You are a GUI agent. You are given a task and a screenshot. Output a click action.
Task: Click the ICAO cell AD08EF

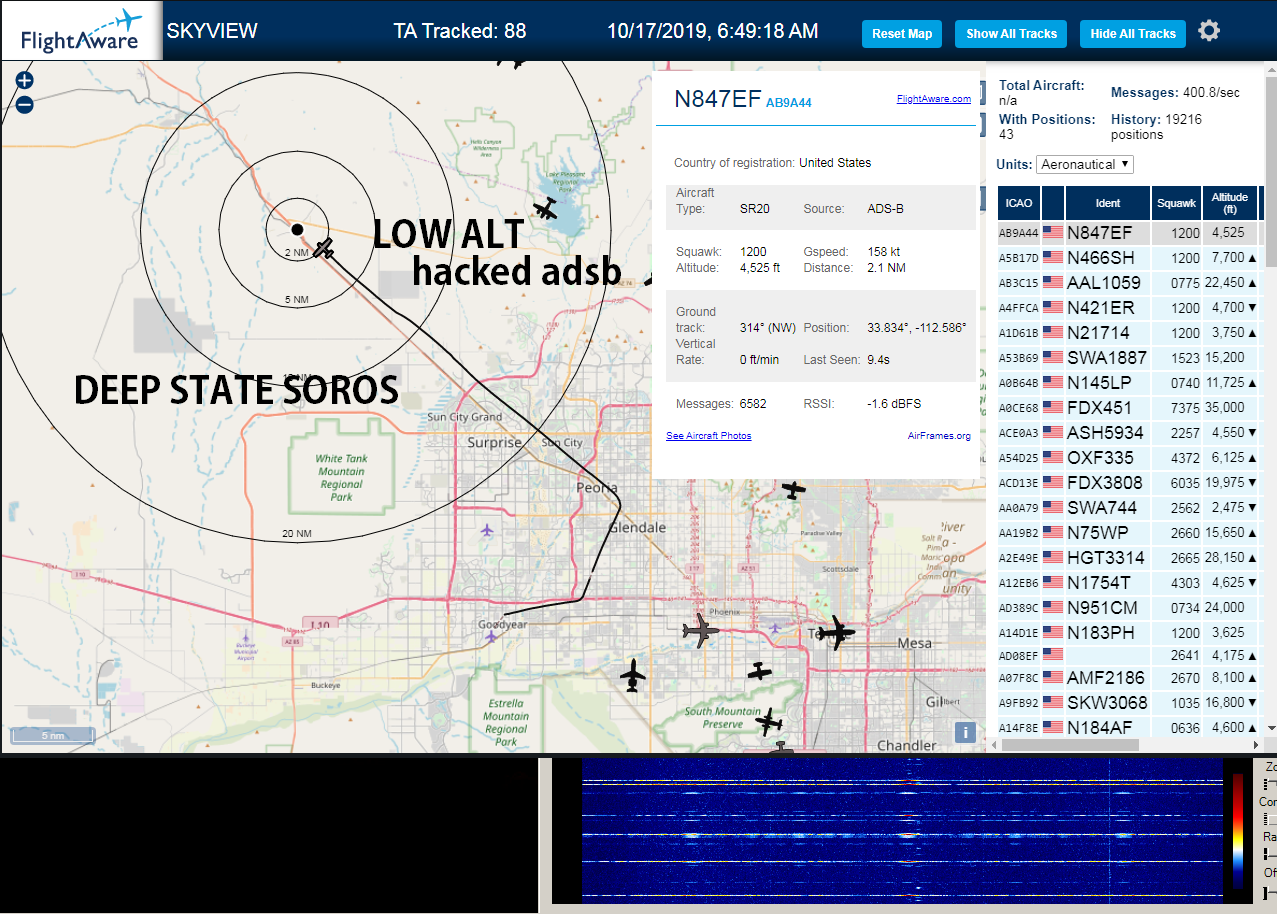[x=1019, y=657]
